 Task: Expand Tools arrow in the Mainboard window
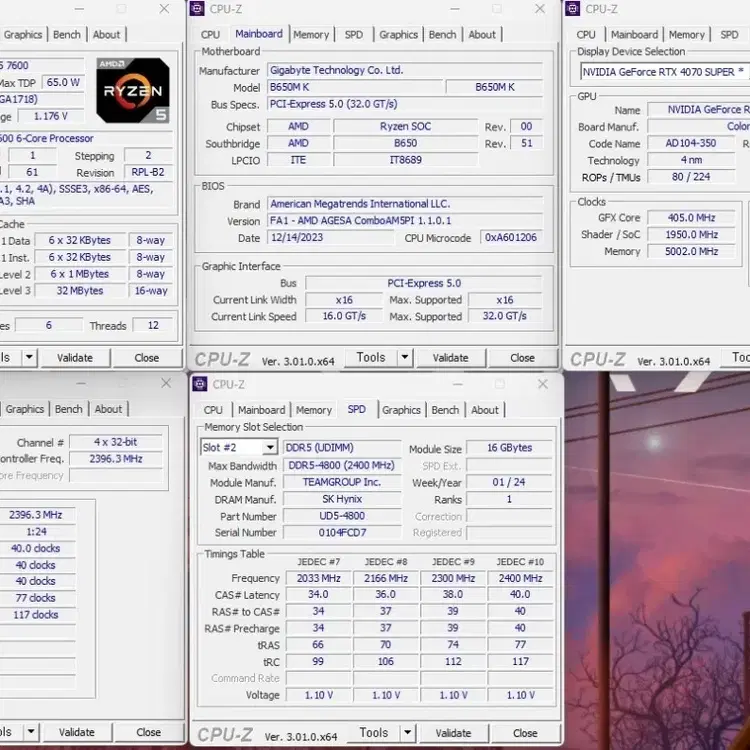click(x=405, y=357)
